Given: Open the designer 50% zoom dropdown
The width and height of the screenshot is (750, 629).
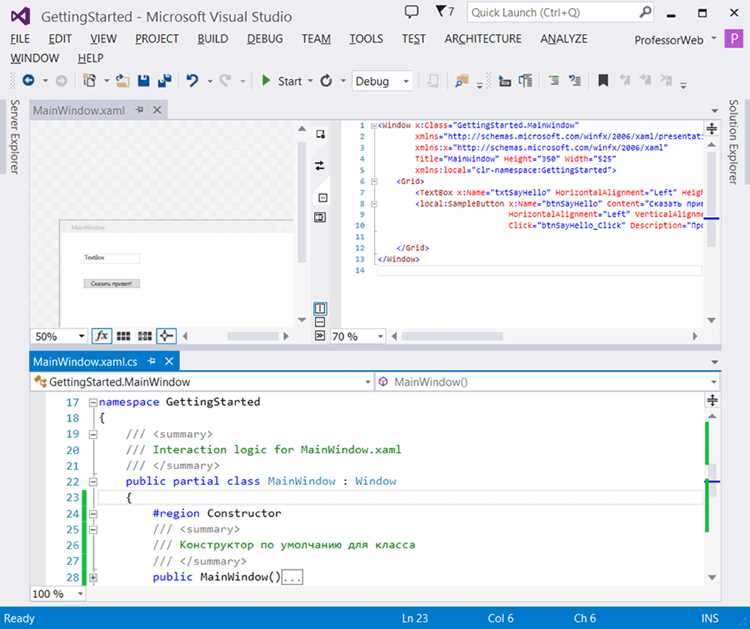Looking at the screenshot, I should pos(59,336).
